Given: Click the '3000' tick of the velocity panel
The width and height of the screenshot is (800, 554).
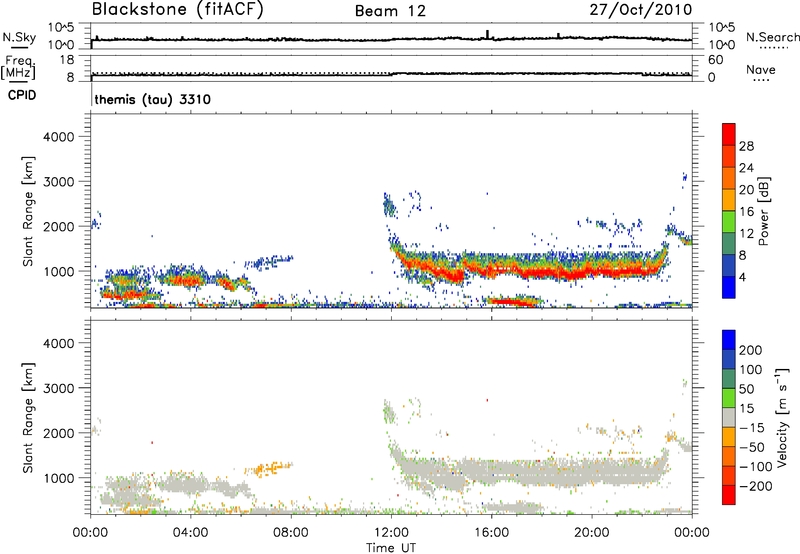Looking at the screenshot, I should click(x=58, y=388).
